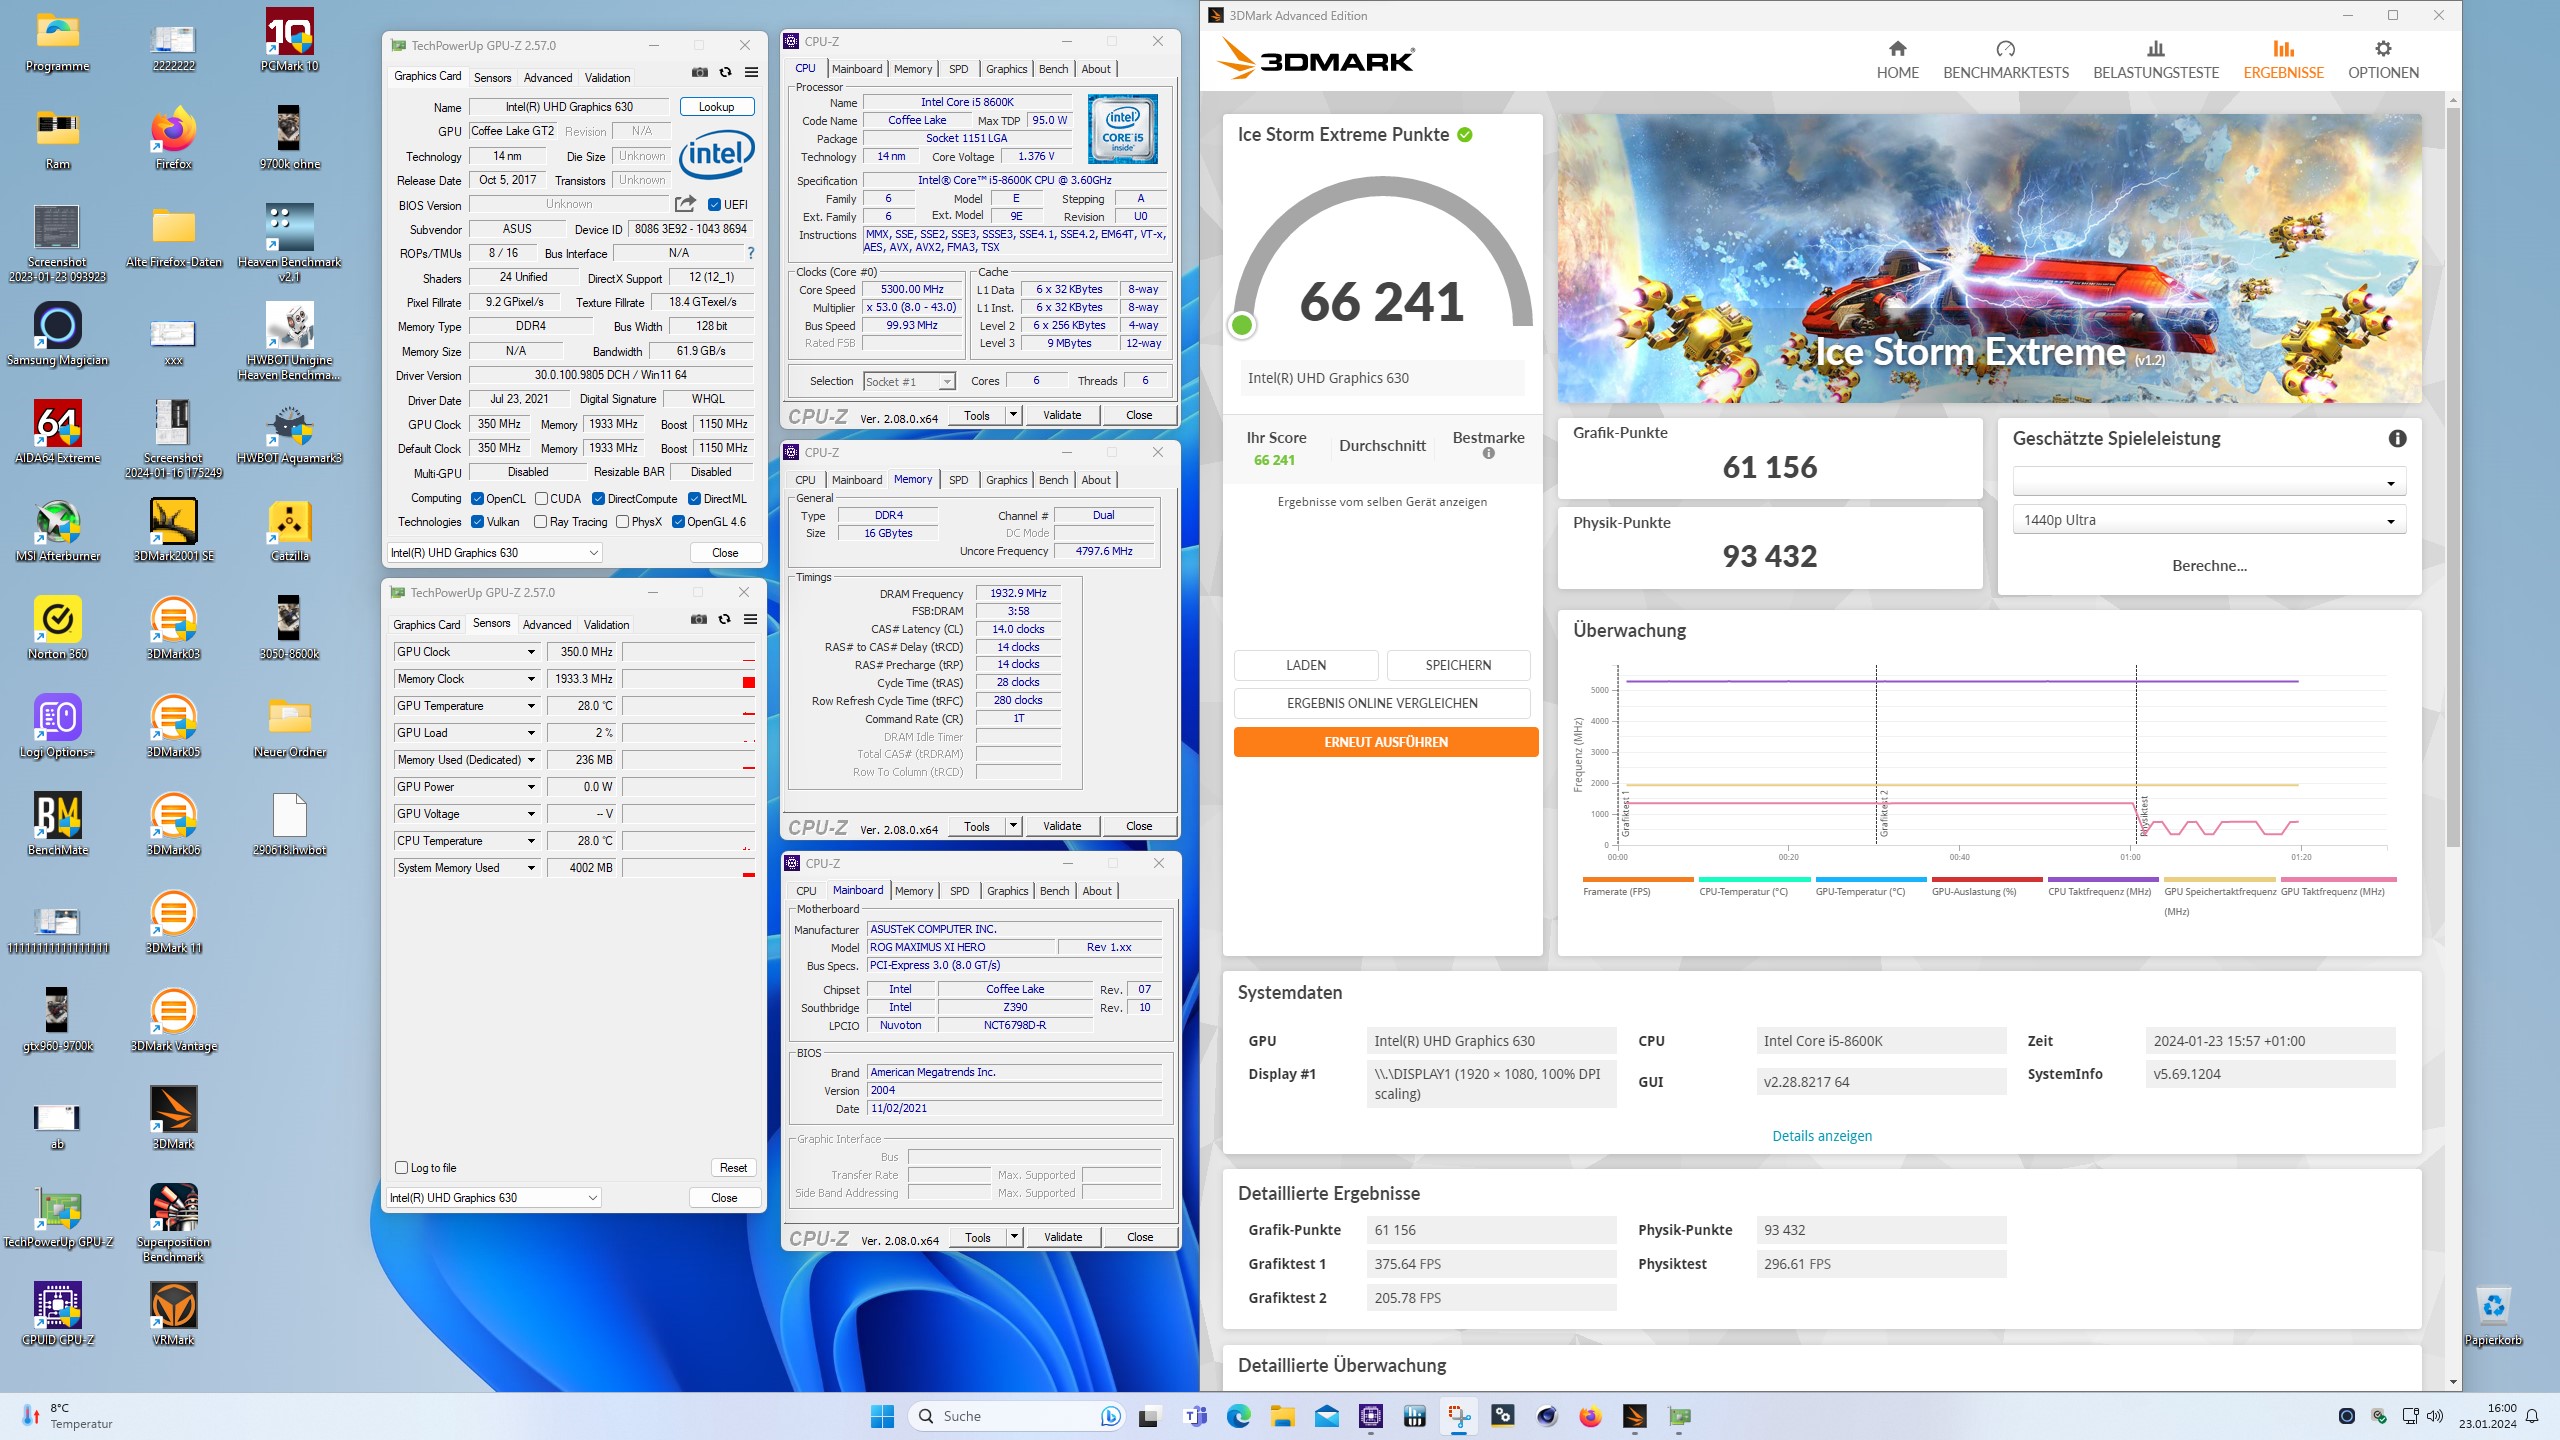Toggle CUDA checkbox in GPU-Z
This screenshot has width=2560, height=1440.
pos(541,498)
